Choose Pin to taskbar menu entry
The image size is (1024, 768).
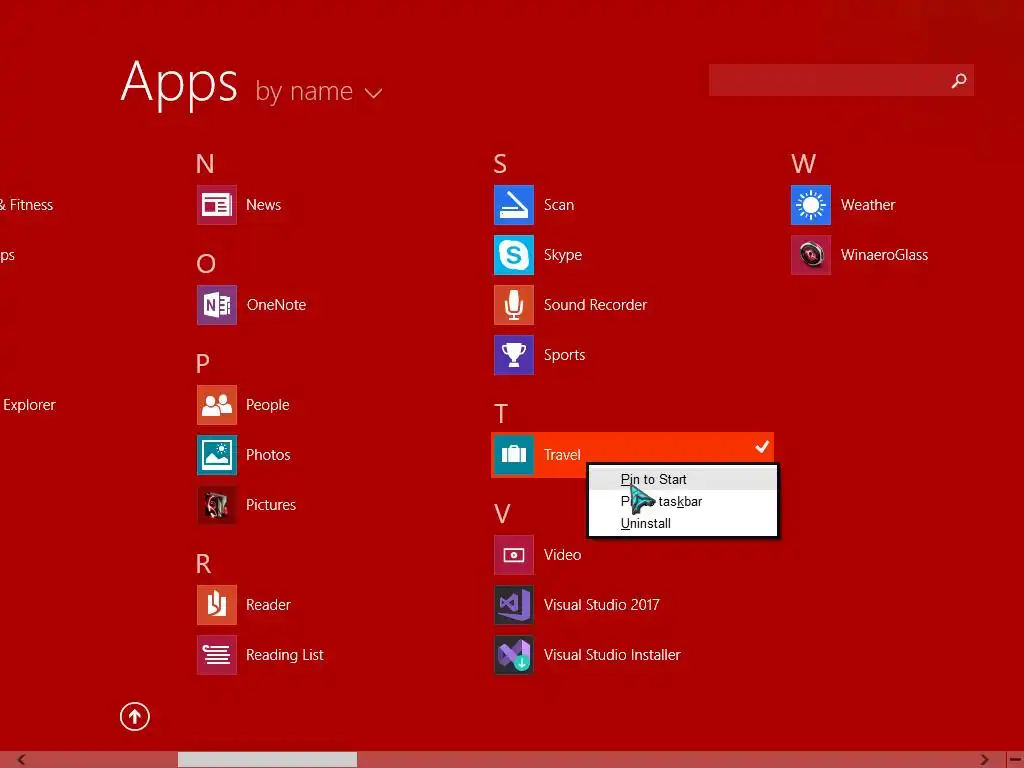point(683,502)
